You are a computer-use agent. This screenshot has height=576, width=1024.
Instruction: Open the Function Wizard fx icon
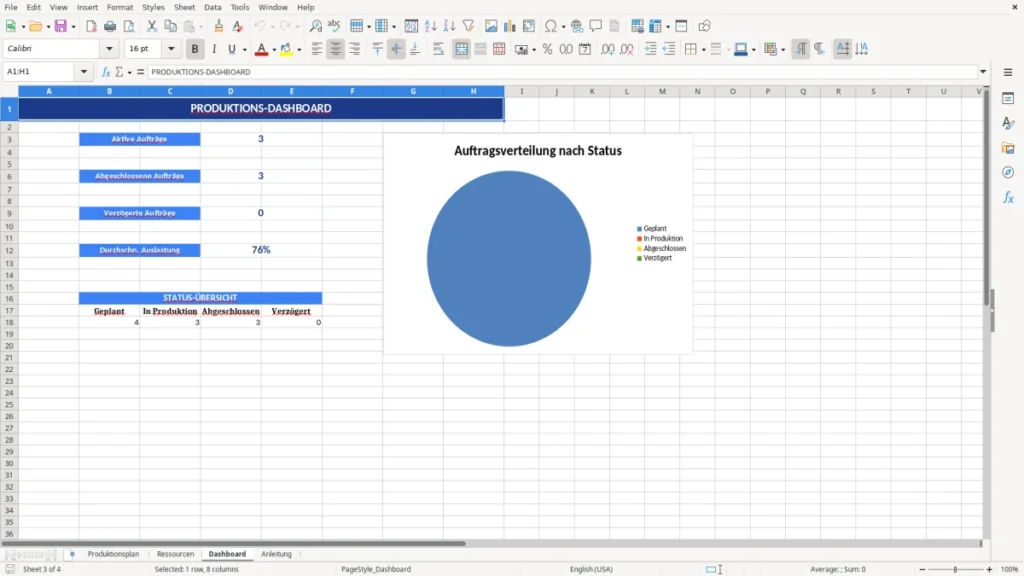(x=106, y=72)
